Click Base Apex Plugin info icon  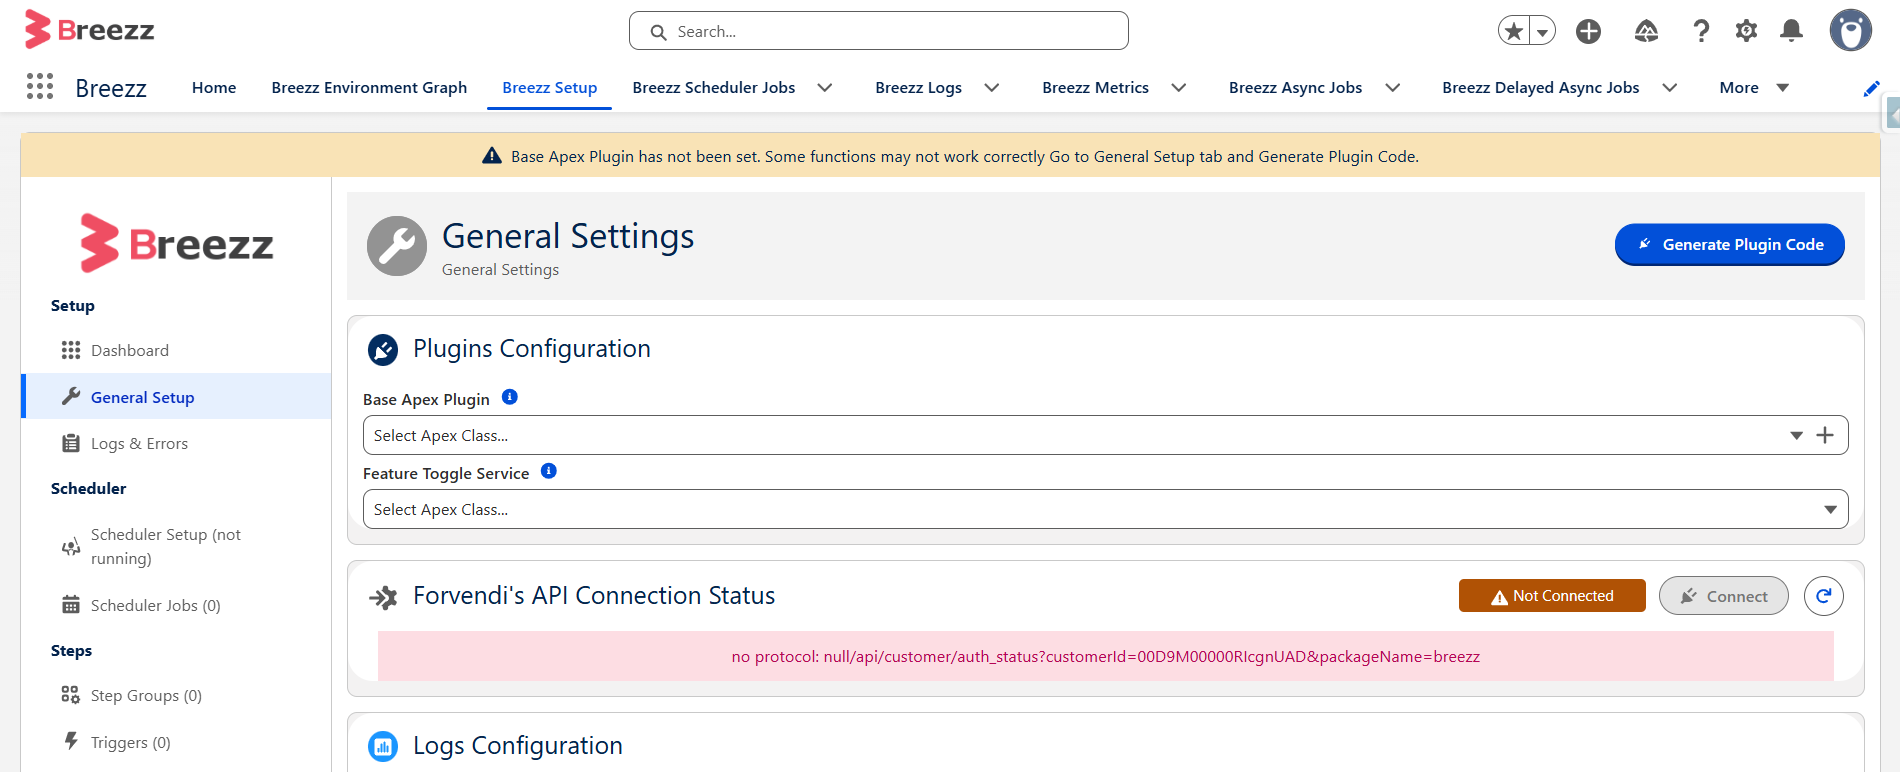(x=510, y=397)
